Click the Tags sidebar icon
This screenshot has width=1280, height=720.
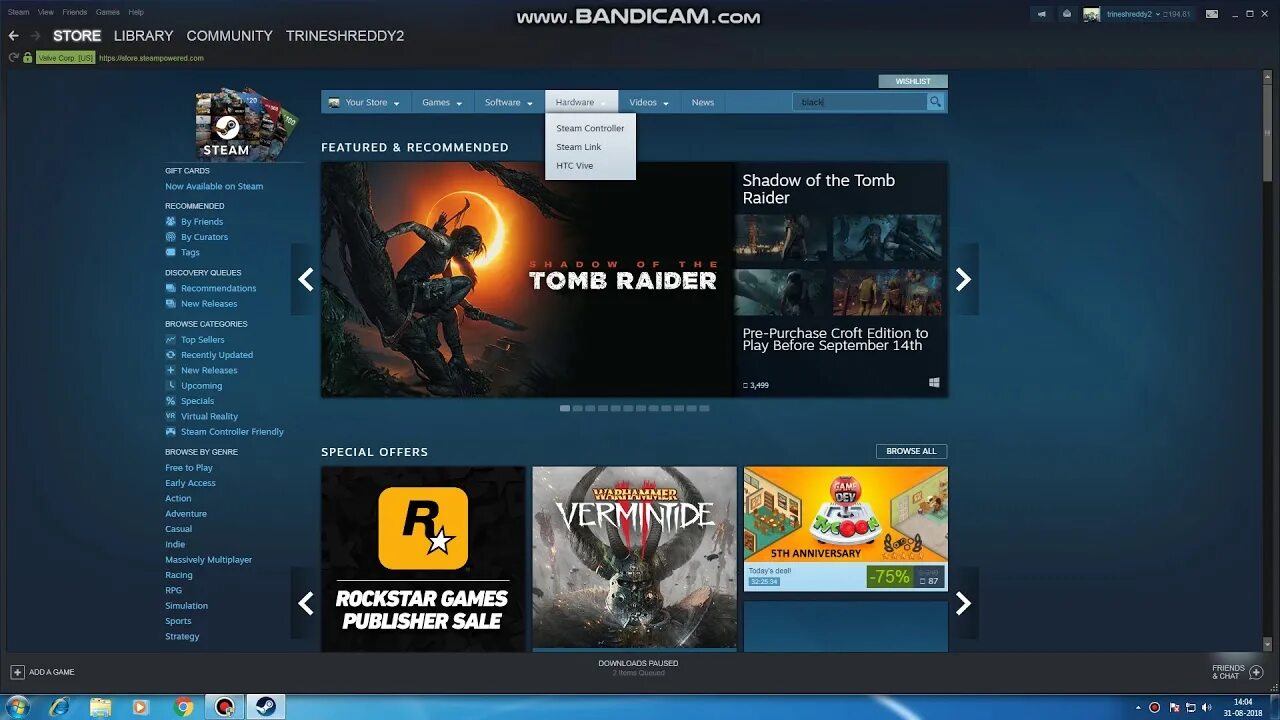171,252
